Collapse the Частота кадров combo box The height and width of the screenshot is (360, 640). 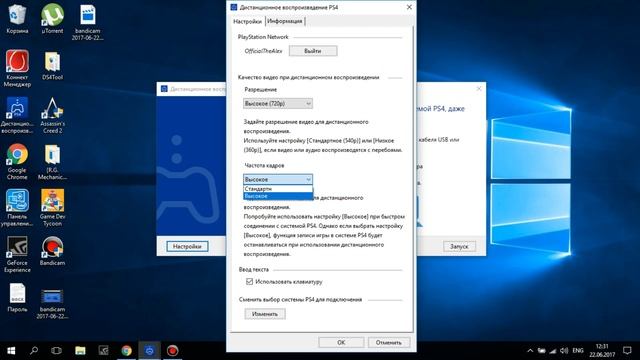coord(278,179)
